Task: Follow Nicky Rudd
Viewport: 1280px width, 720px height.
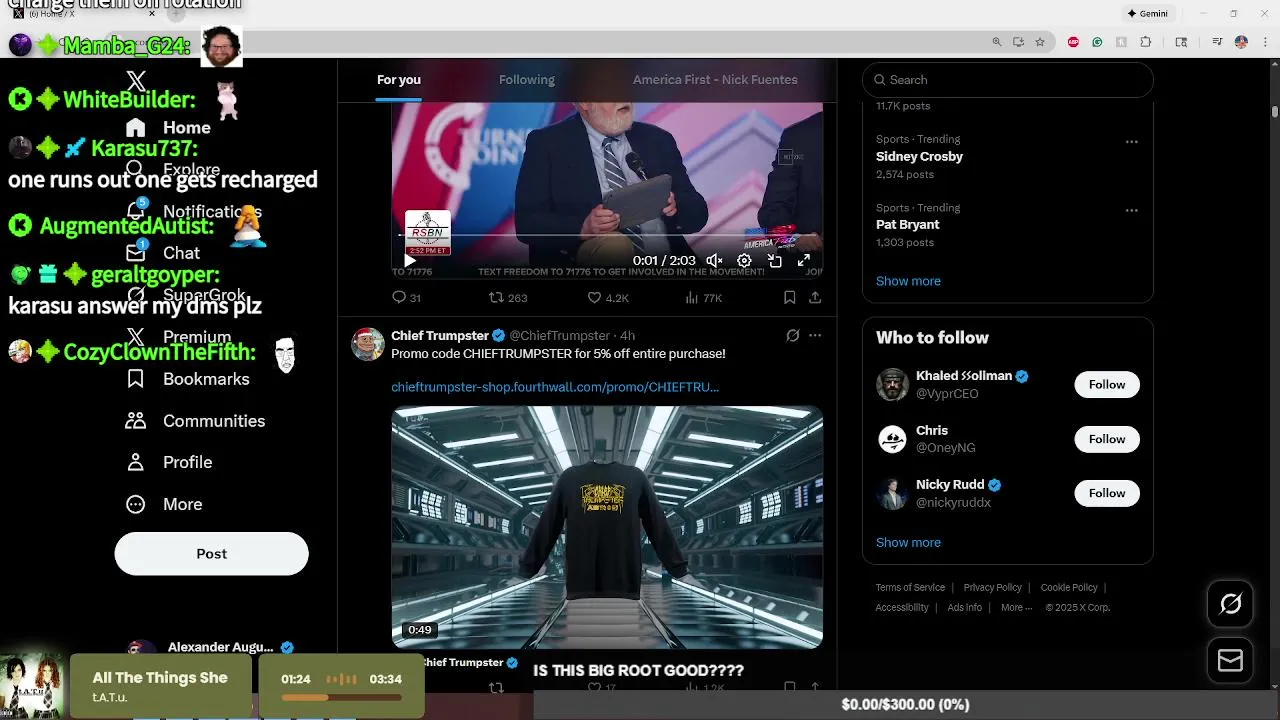Action: coord(1107,493)
